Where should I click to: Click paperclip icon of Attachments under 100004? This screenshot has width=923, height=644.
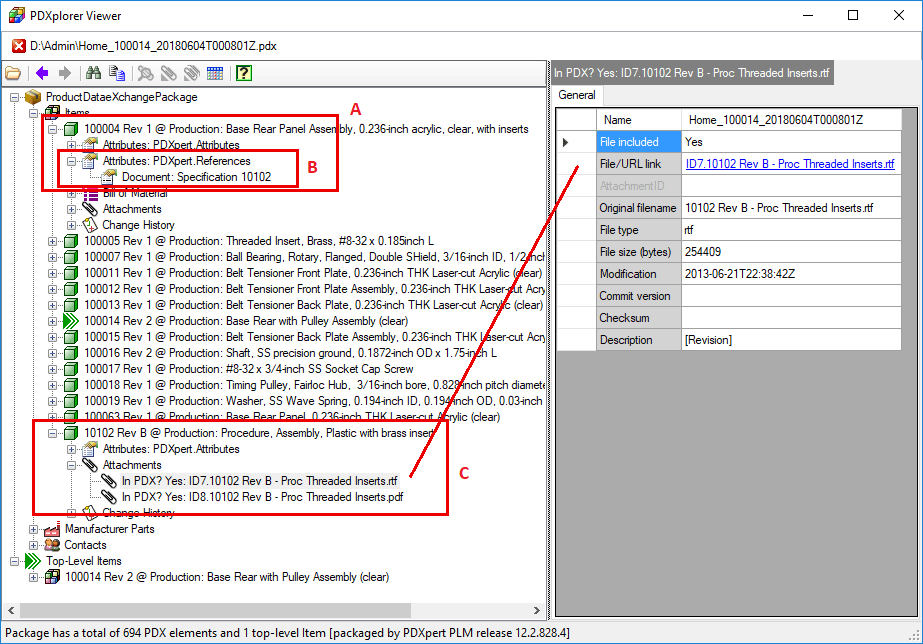click(x=89, y=208)
